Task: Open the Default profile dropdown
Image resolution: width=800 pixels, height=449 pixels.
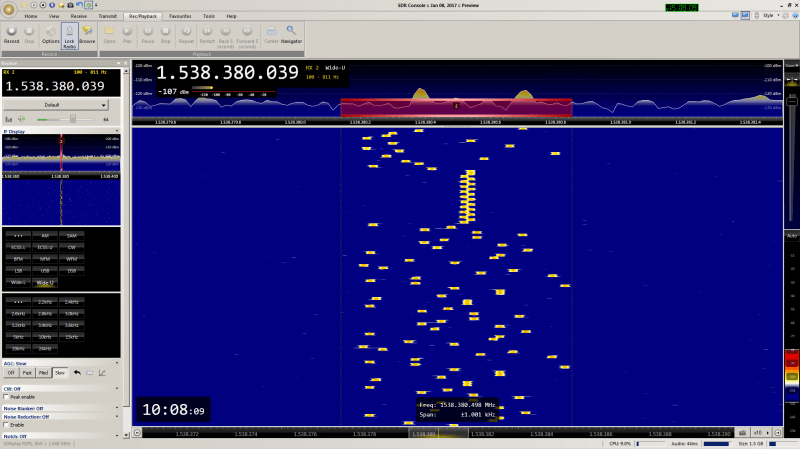Action: pos(56,105)
